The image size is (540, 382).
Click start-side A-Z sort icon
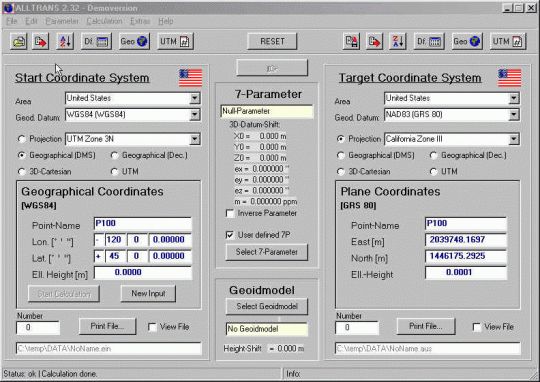pyautogui.click(x=65, y=42)
